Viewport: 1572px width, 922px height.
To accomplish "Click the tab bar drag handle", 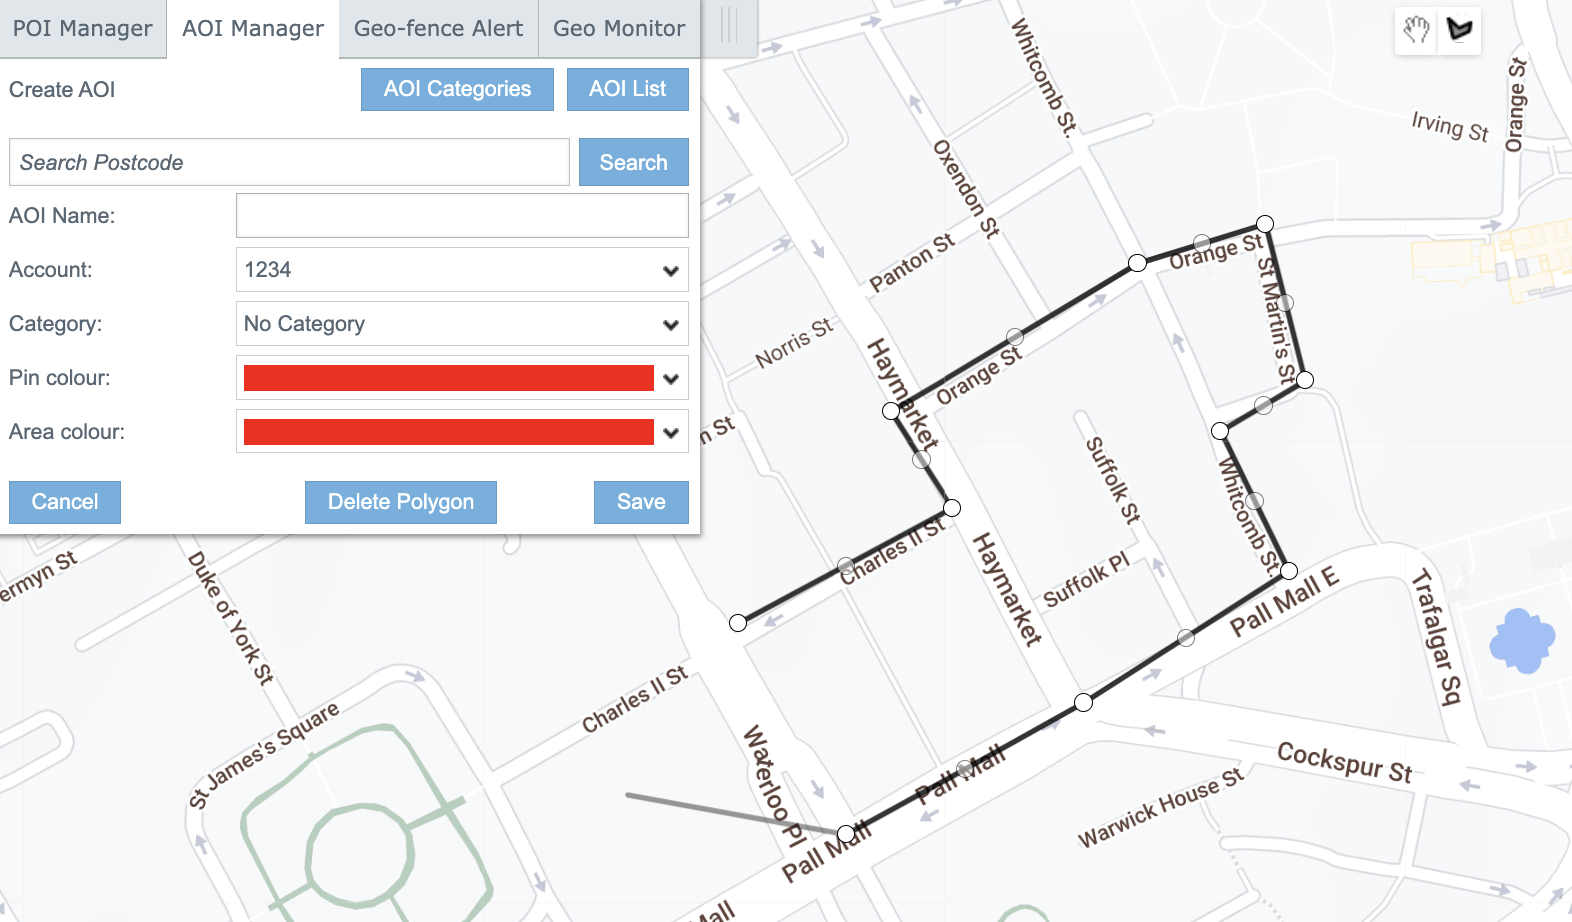I will point(729,27).
